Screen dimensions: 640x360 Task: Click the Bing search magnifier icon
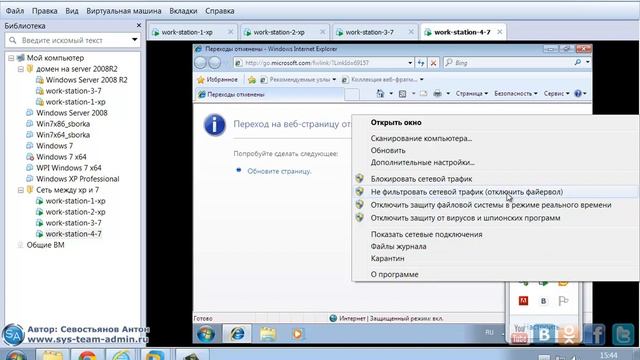(578, 62)
